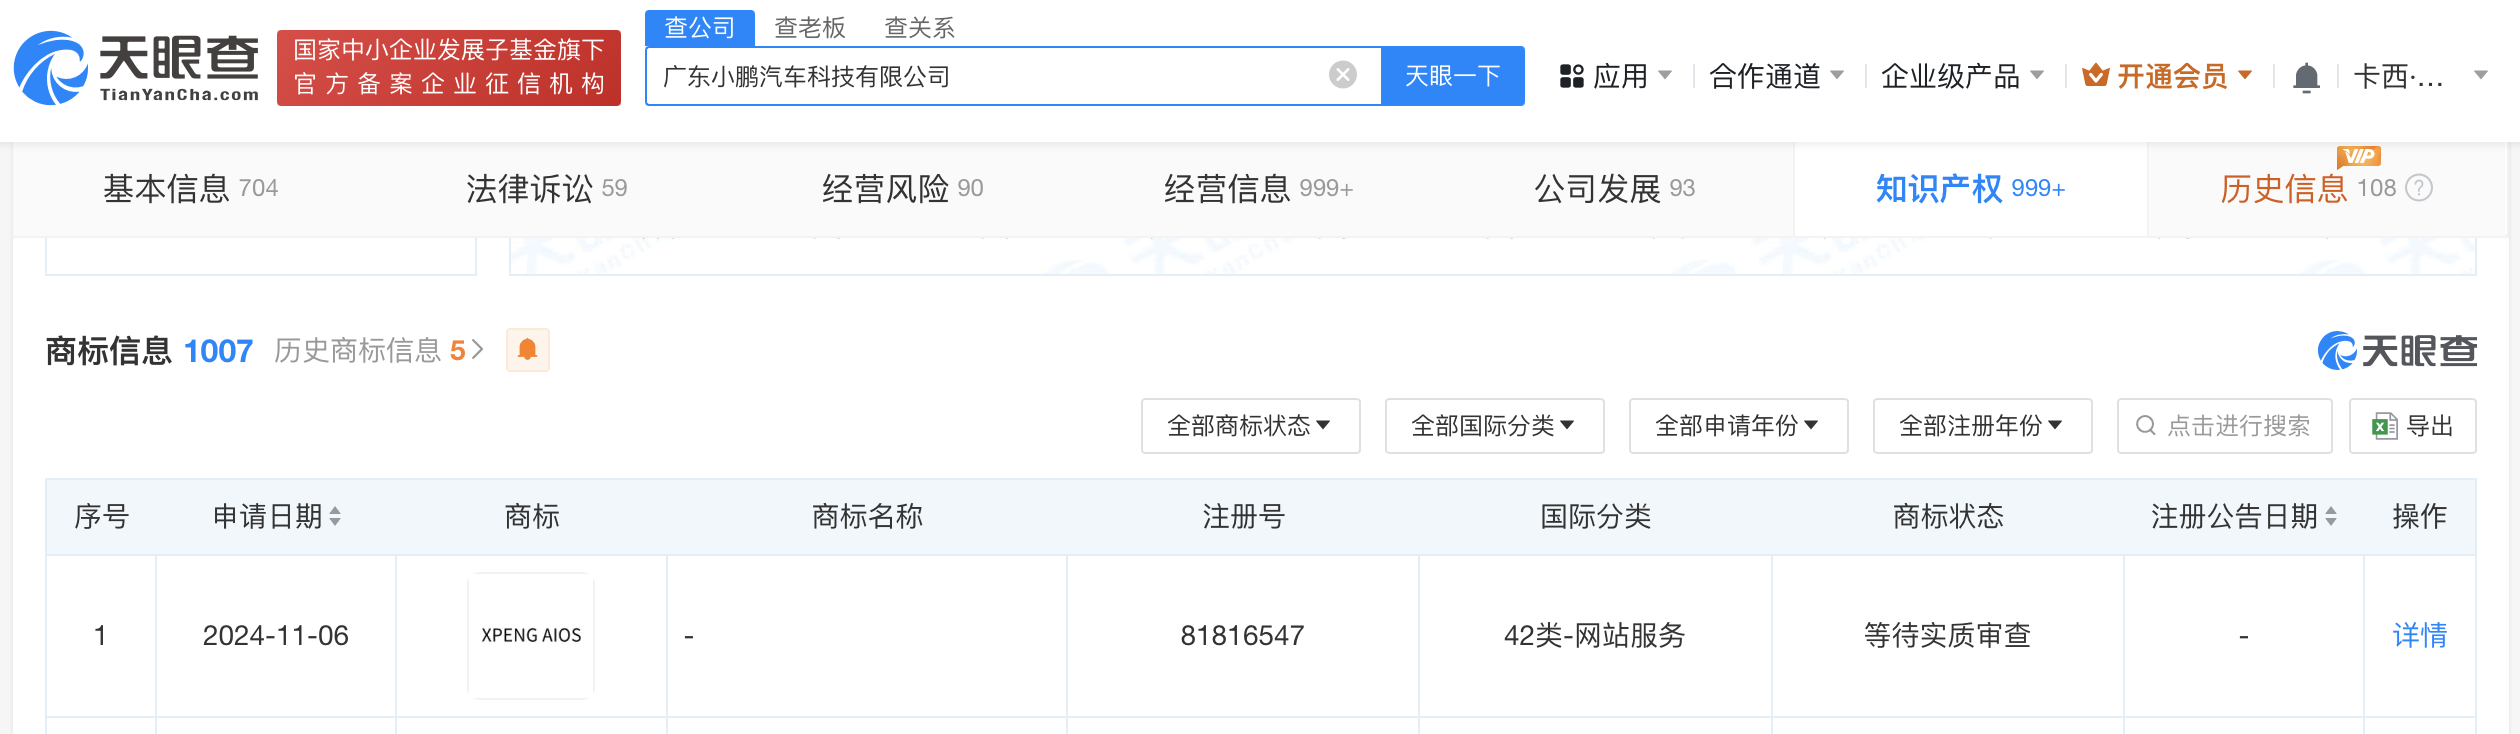Image resolution: width=2520 pixels, height=734 pixels.
Task: Open 详情 link for XPENG AIOS
Action: tap(2419, 635)
